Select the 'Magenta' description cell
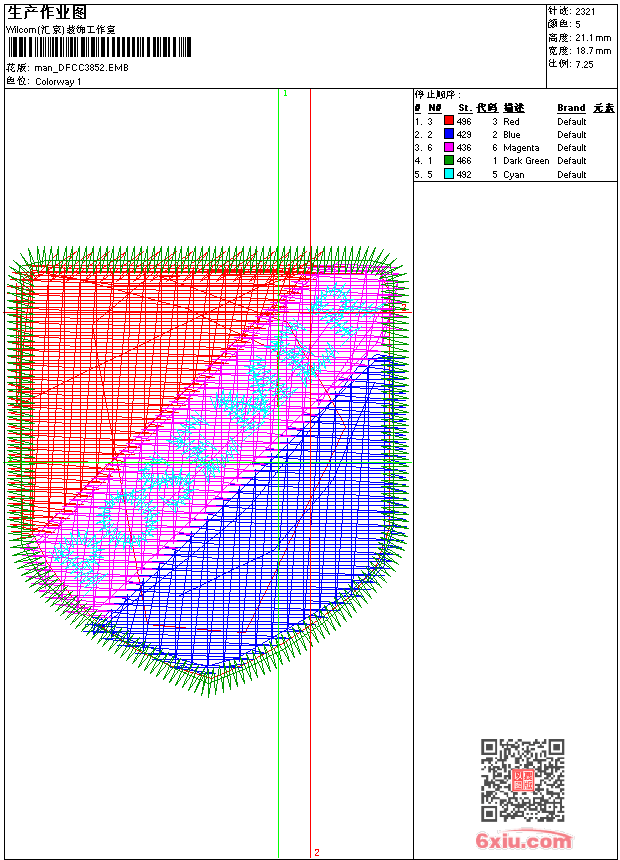The width and height of the screenshot is (620, 860). point(521,148)
